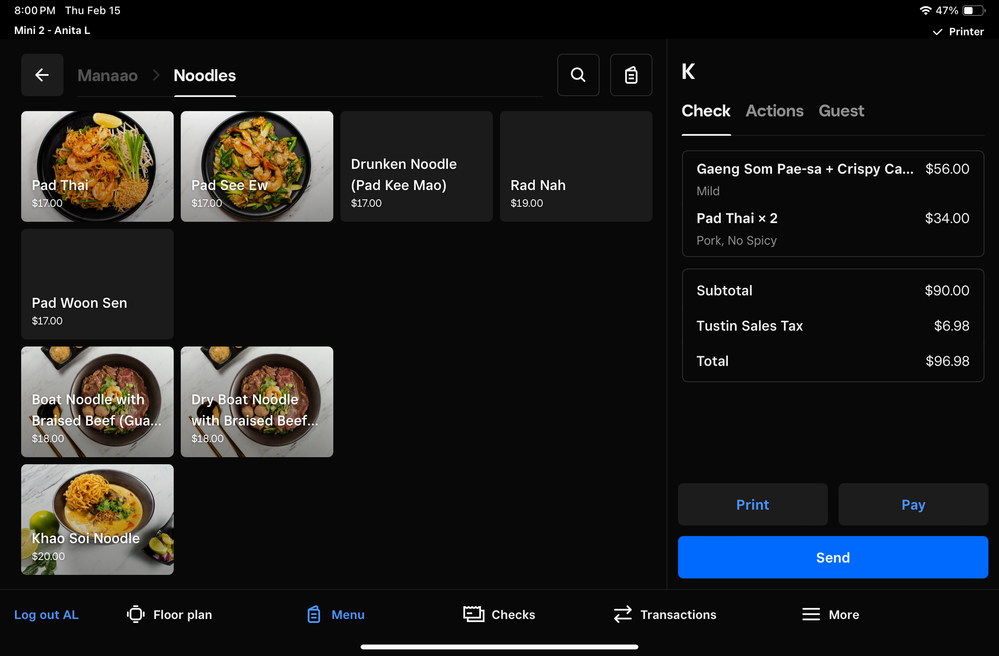Navigate to Manaao breadcrumb
Viewport: 999px width, 656px height.
pos(107,76)
